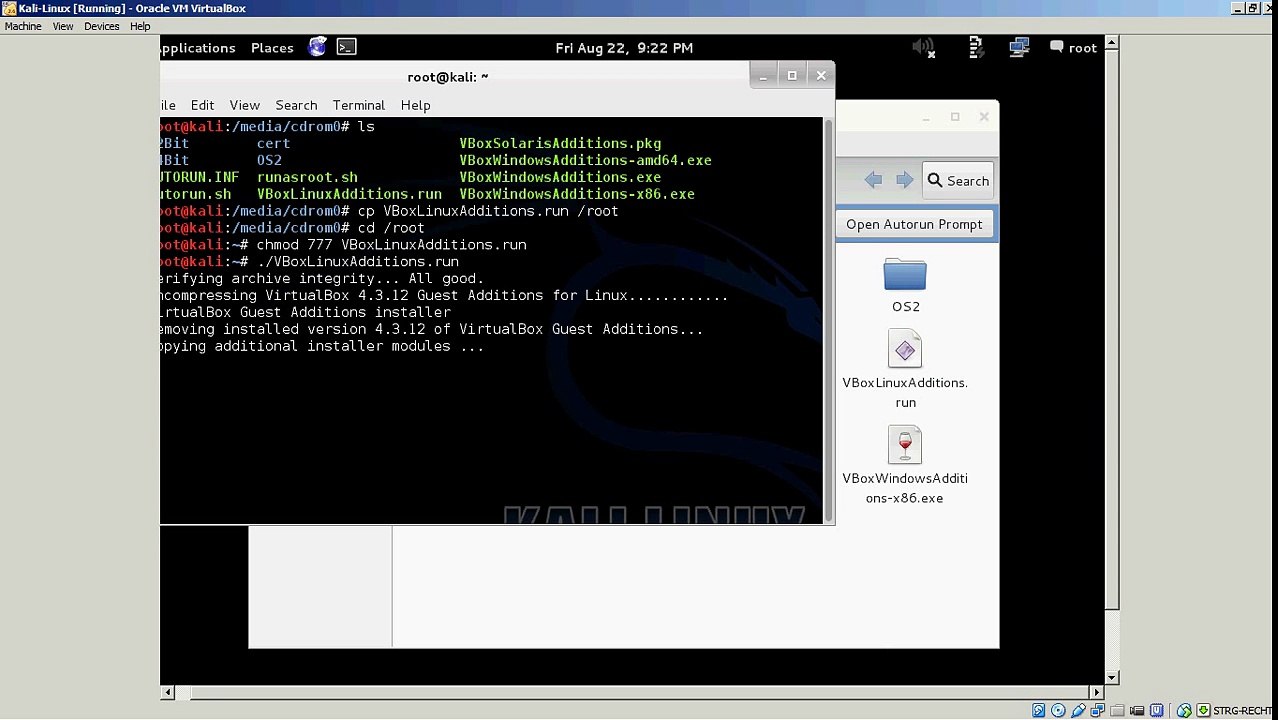Screen dimensions: 1278x720
Task: Click back arrow in file manager
Action: point(873,180)
